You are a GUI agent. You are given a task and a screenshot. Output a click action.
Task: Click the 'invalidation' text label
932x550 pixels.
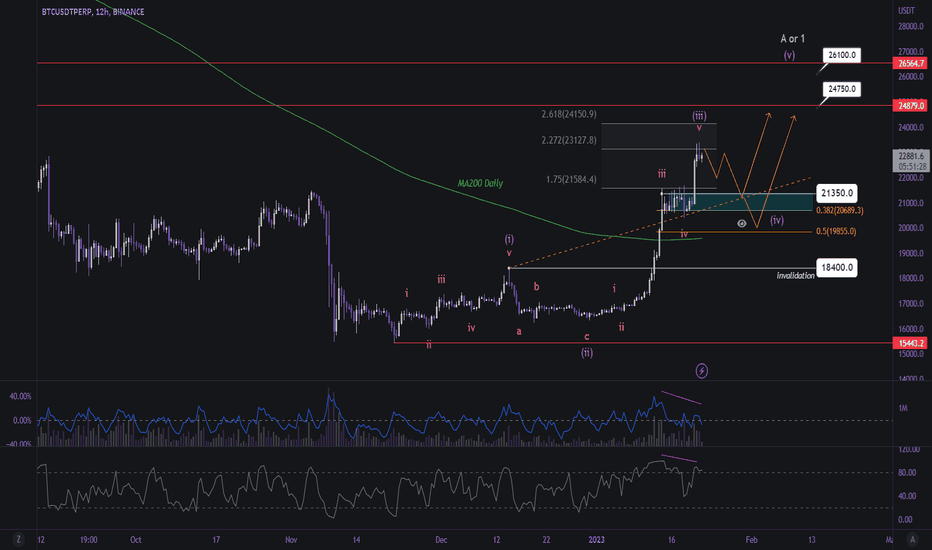pyautogui.click(x=795, y=276)
